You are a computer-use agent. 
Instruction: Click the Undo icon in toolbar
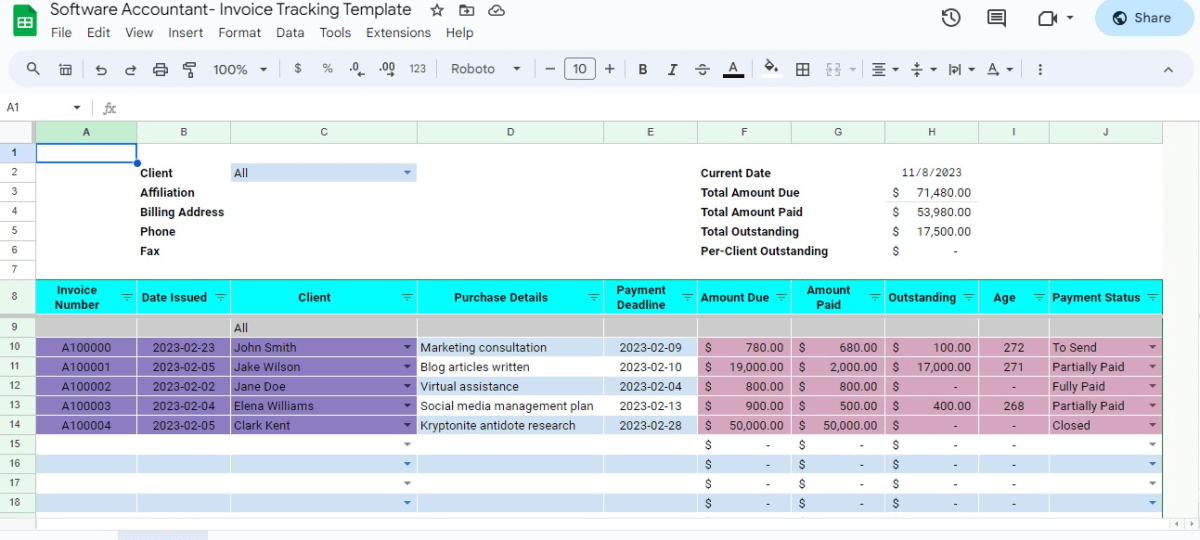point(101,69)
